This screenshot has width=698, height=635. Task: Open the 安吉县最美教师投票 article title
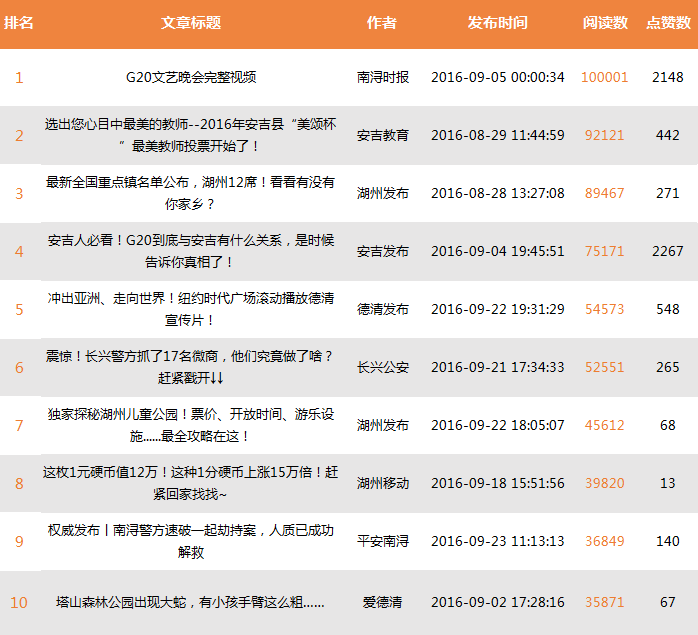point(190,135)
